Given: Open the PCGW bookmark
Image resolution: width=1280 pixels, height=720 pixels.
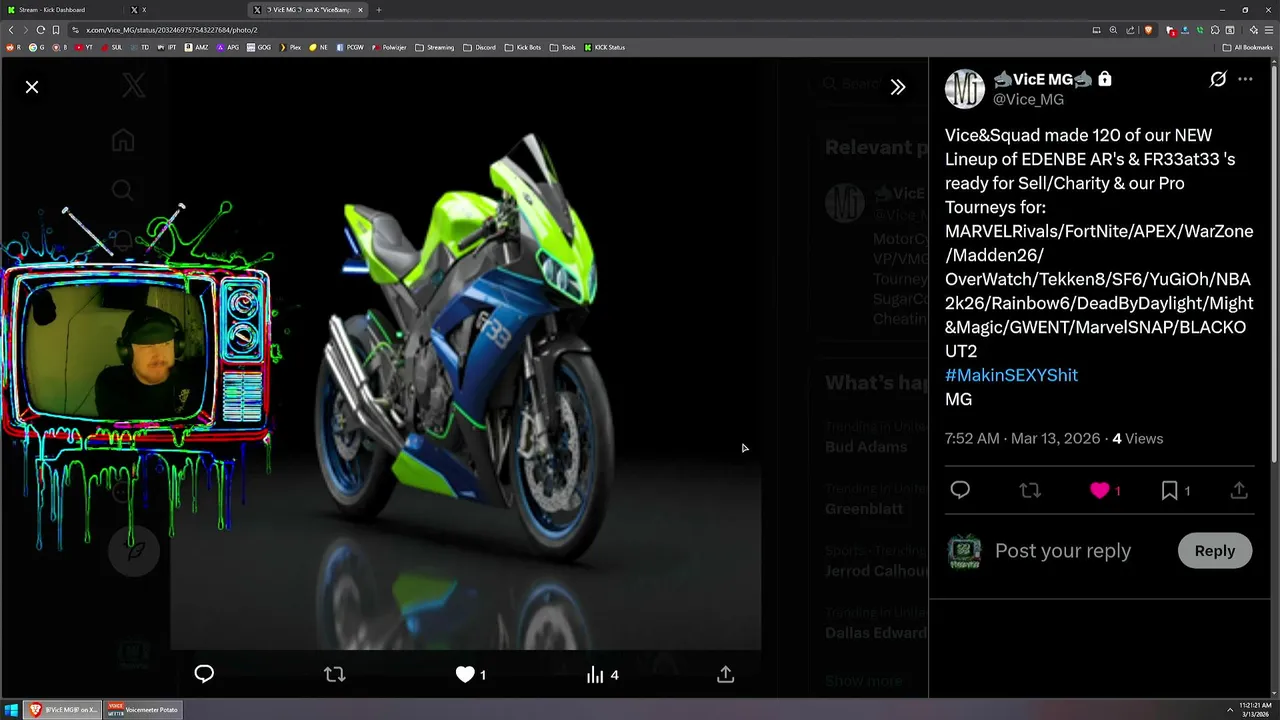Looking at the screenshot, I should (x=350, y=47).
